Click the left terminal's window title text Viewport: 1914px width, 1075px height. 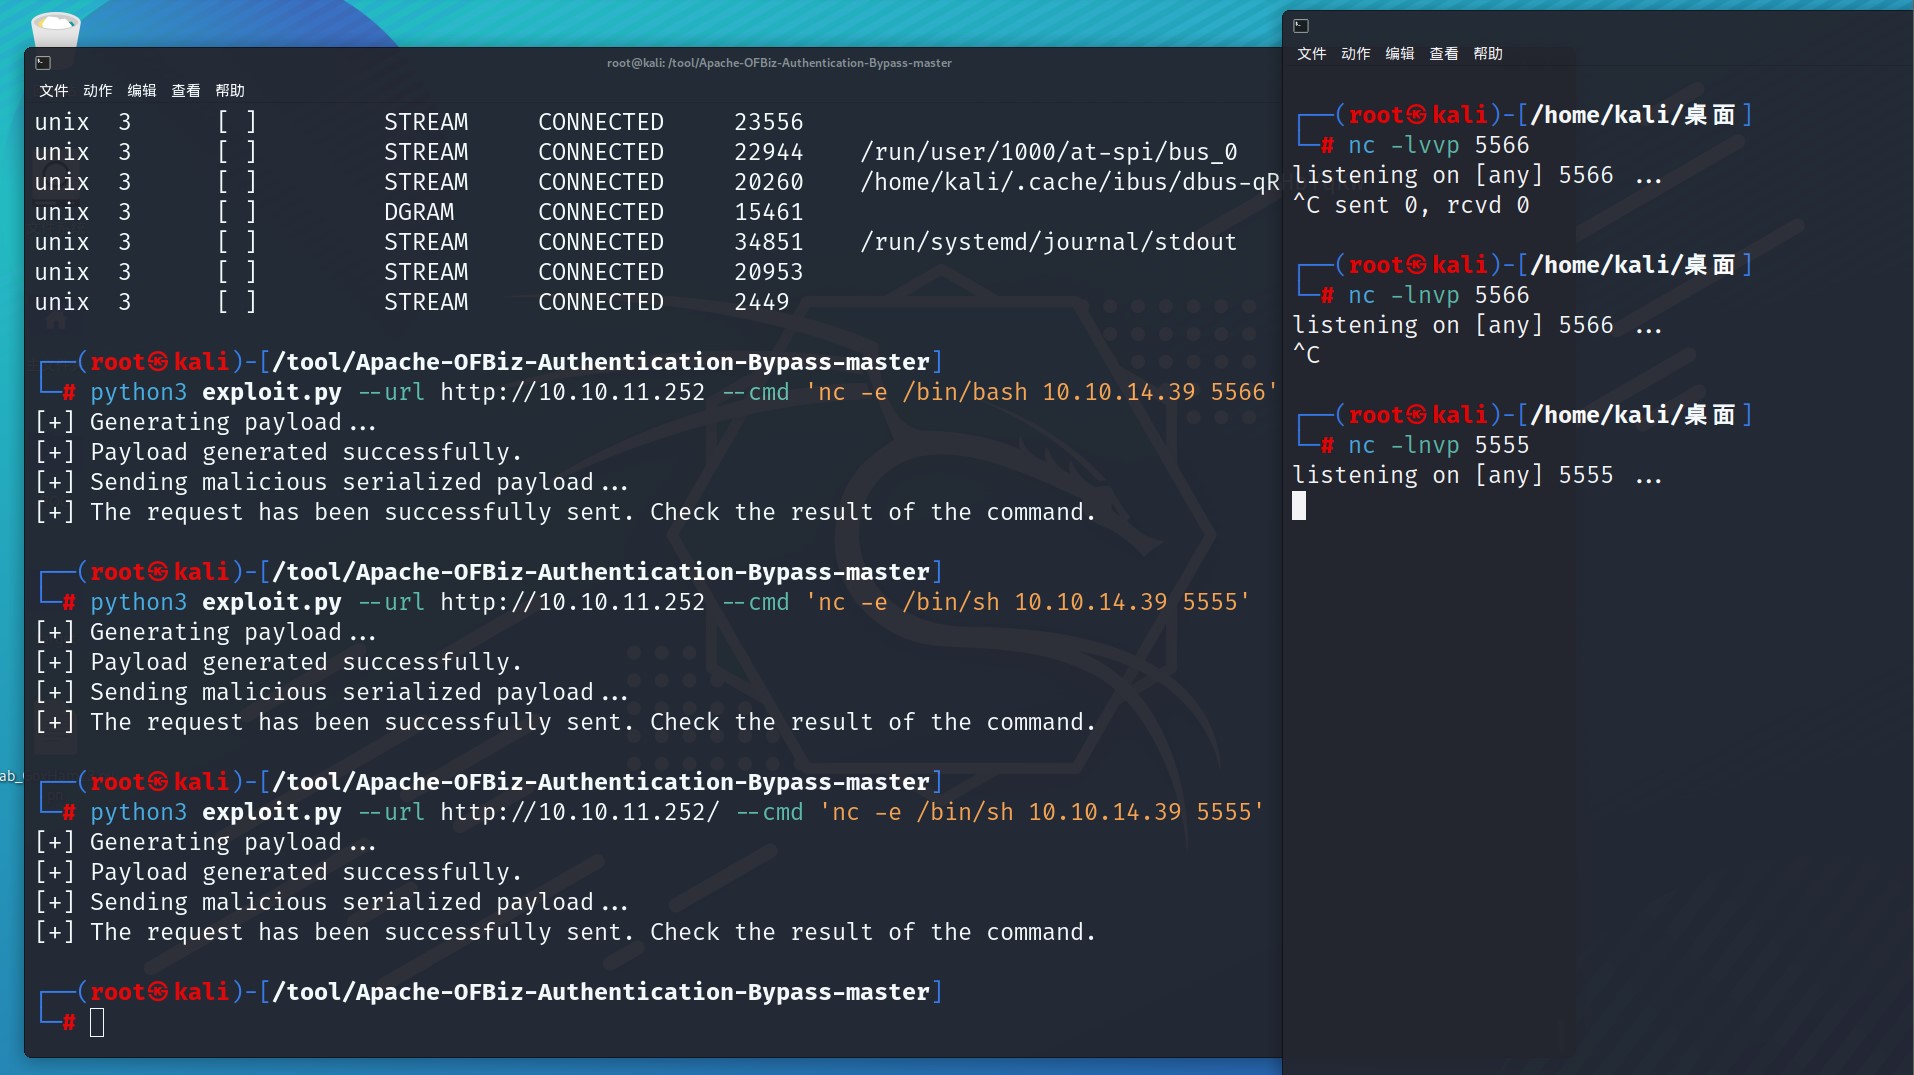tap(779, 63)
